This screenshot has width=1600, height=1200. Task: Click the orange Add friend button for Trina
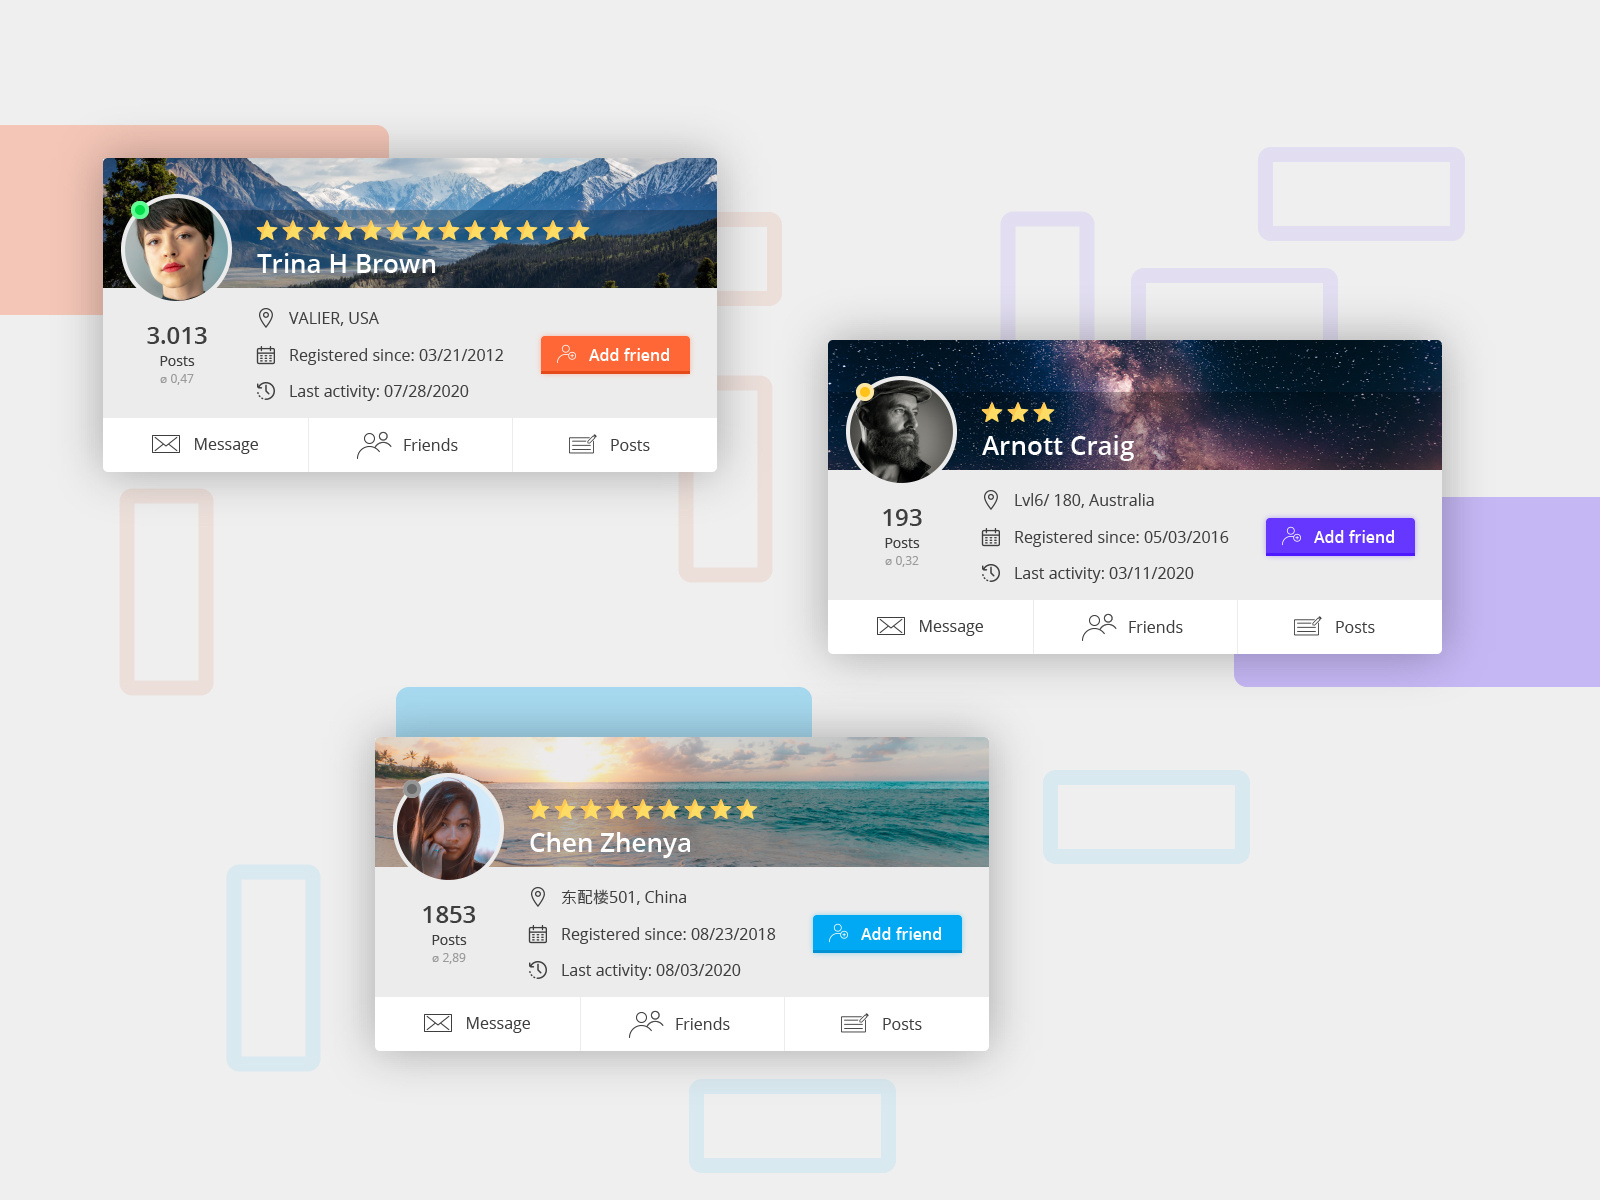[615, 355]
